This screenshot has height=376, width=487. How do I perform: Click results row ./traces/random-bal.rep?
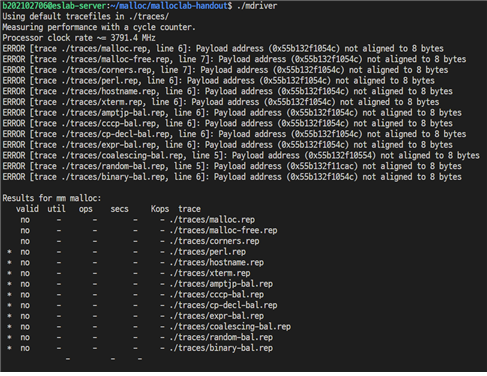tap(140, 337)
